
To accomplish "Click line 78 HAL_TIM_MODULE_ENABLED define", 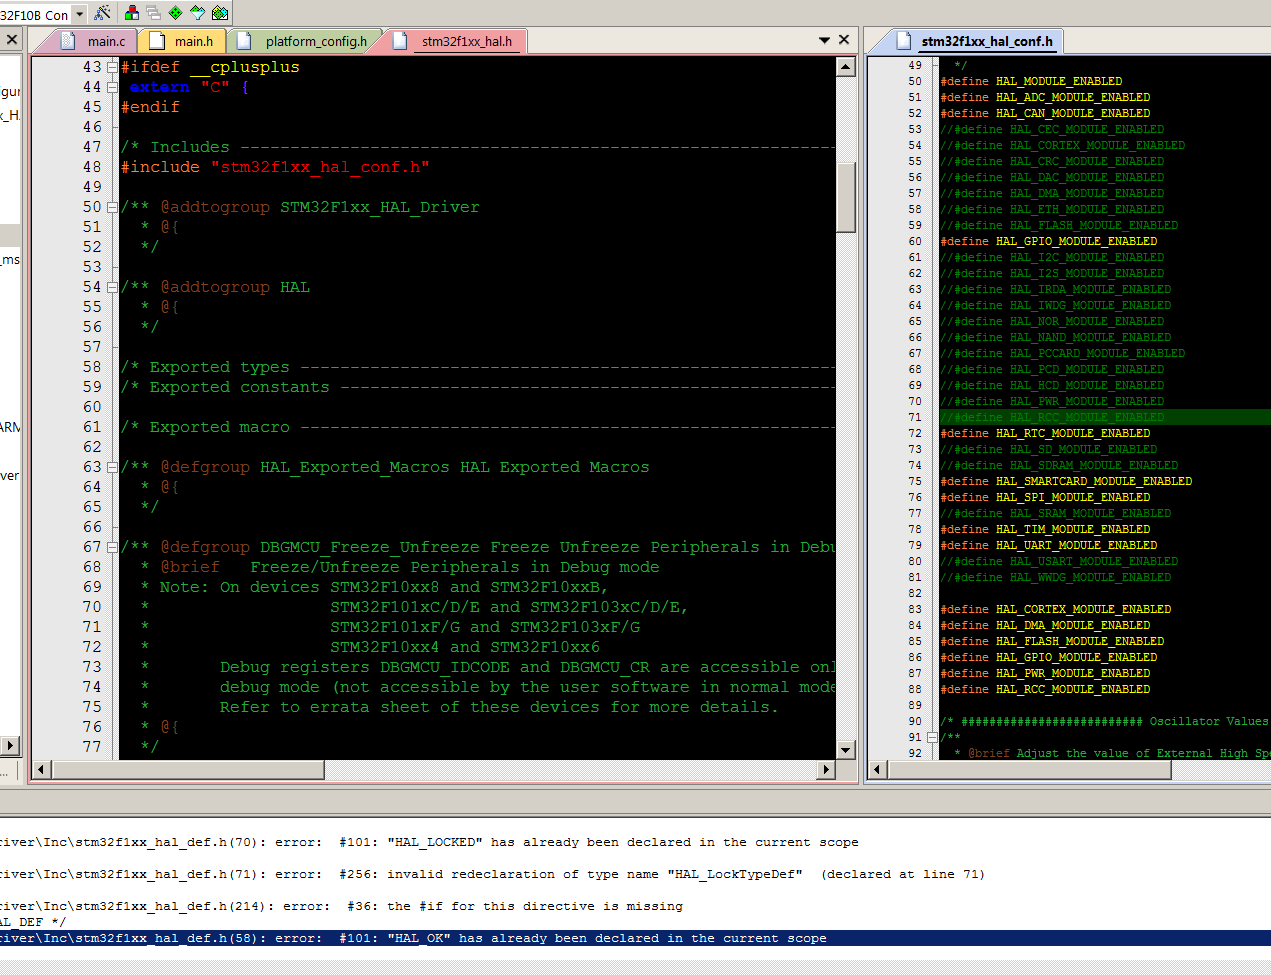I will 1045,529.
